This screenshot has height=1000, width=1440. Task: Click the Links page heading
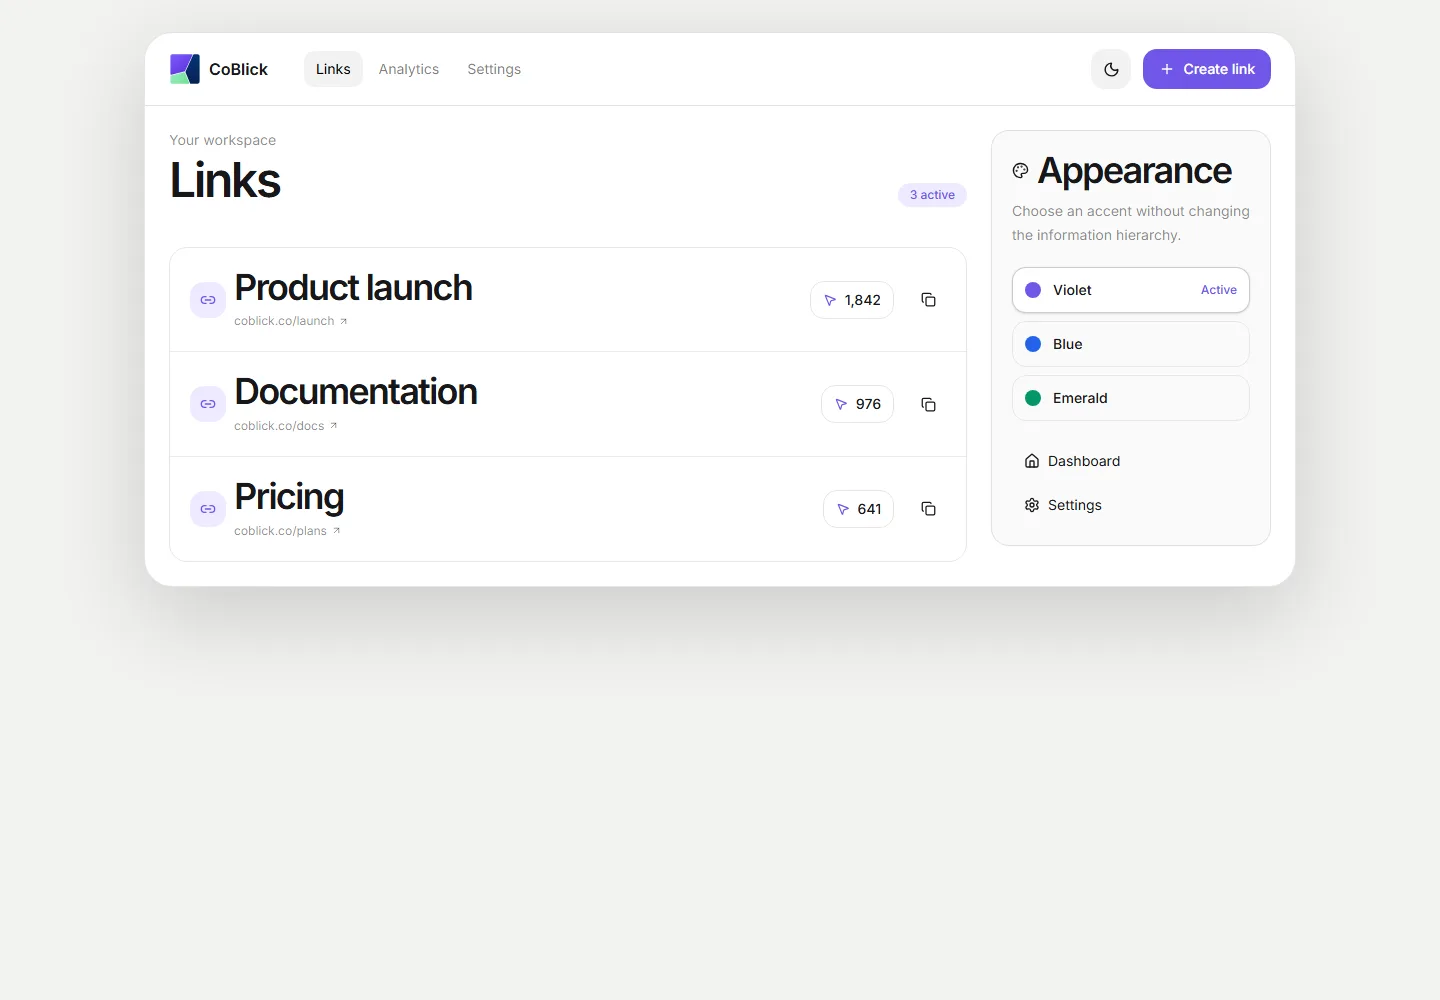pyautogui.click(x=225, y=180)
